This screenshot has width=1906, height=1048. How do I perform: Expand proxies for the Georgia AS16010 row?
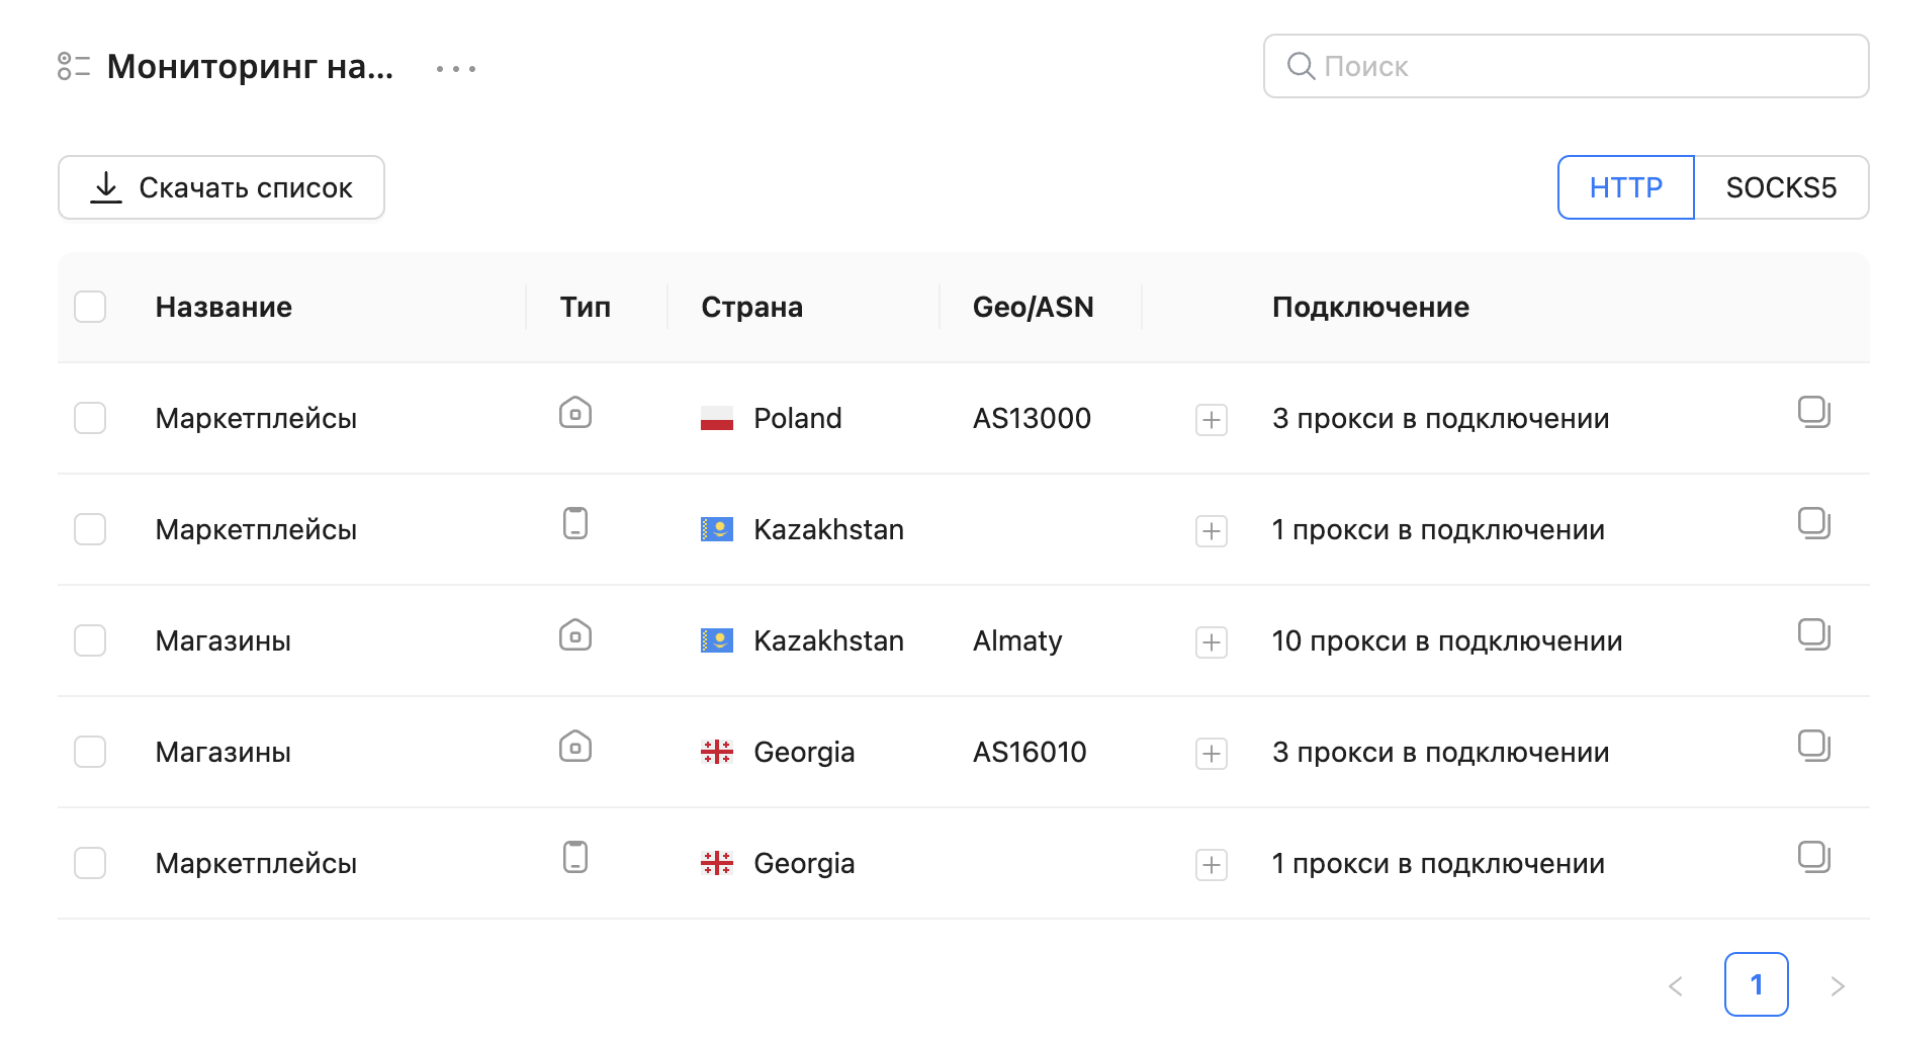point(1211,753)
